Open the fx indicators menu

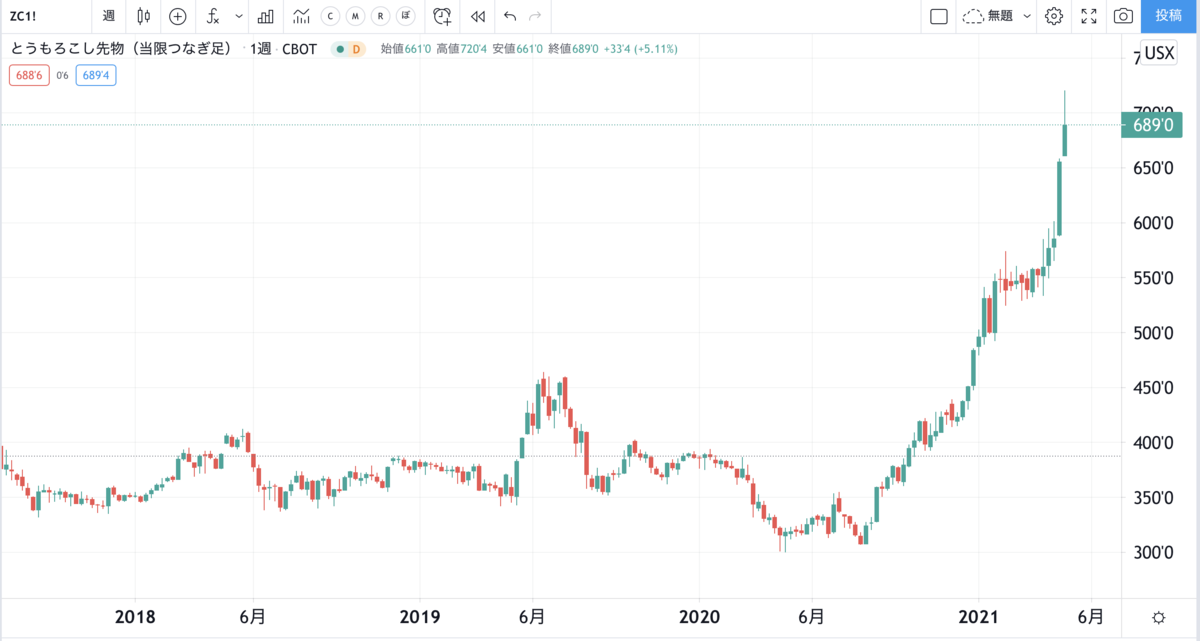click(x=213, y=16)
